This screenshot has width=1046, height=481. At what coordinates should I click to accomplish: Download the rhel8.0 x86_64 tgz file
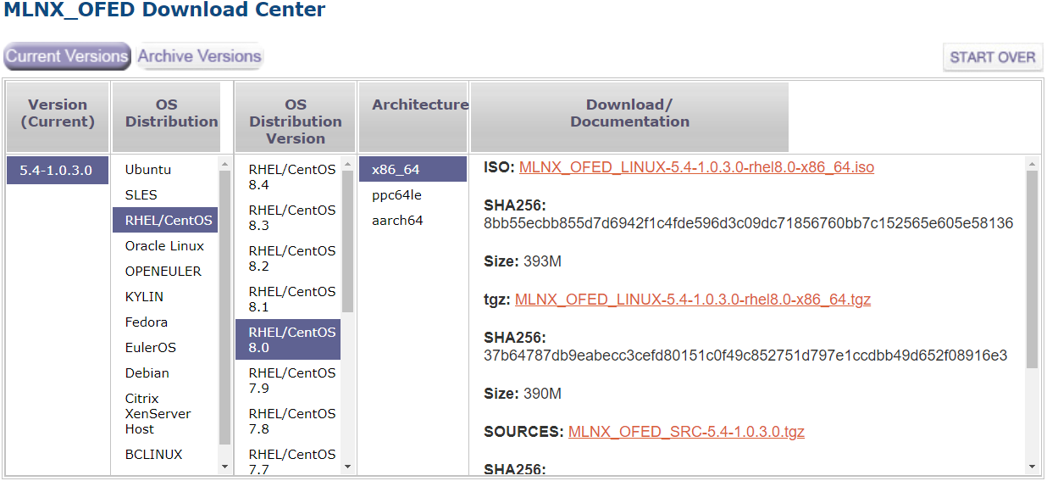693,299
